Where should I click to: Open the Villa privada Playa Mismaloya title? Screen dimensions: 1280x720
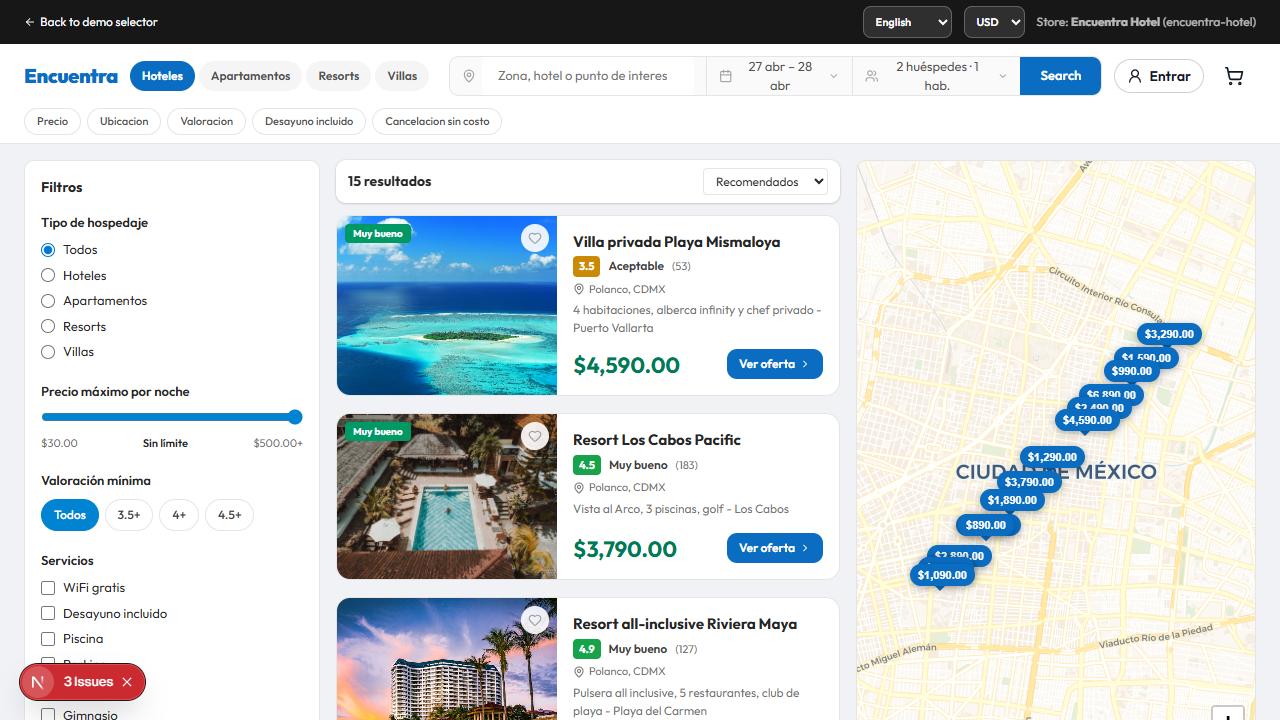click(x=676, y=242)
